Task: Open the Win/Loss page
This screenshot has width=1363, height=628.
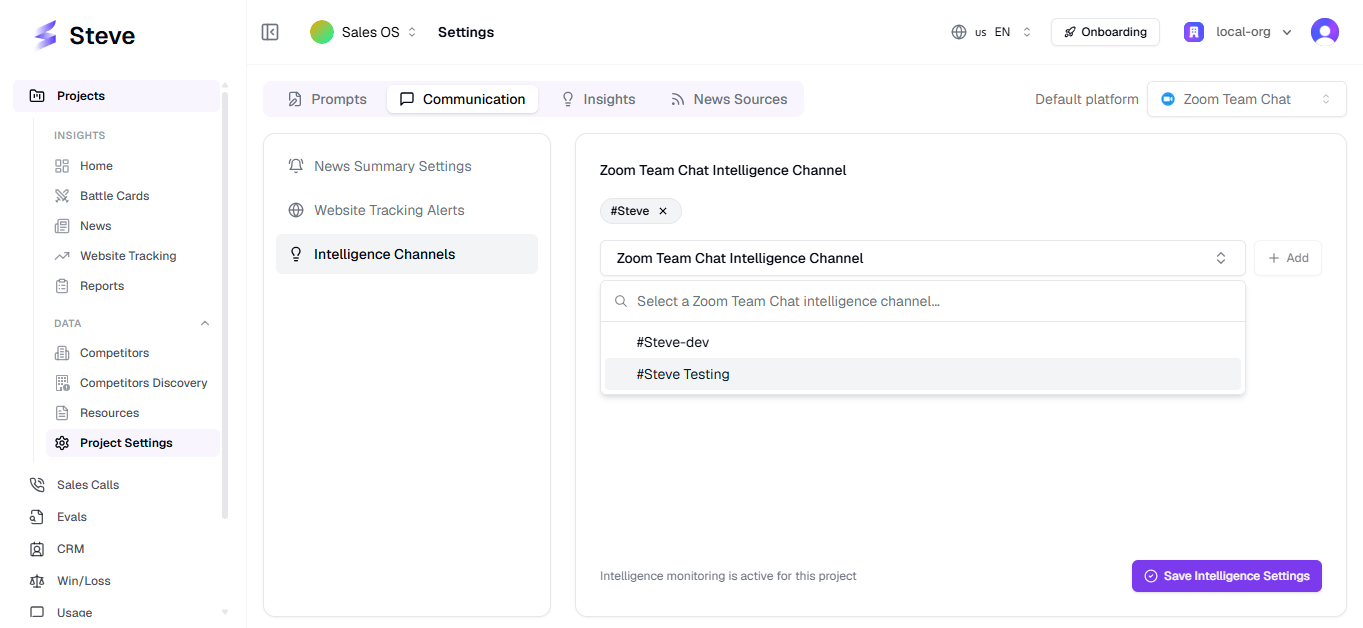Action: 116,581
